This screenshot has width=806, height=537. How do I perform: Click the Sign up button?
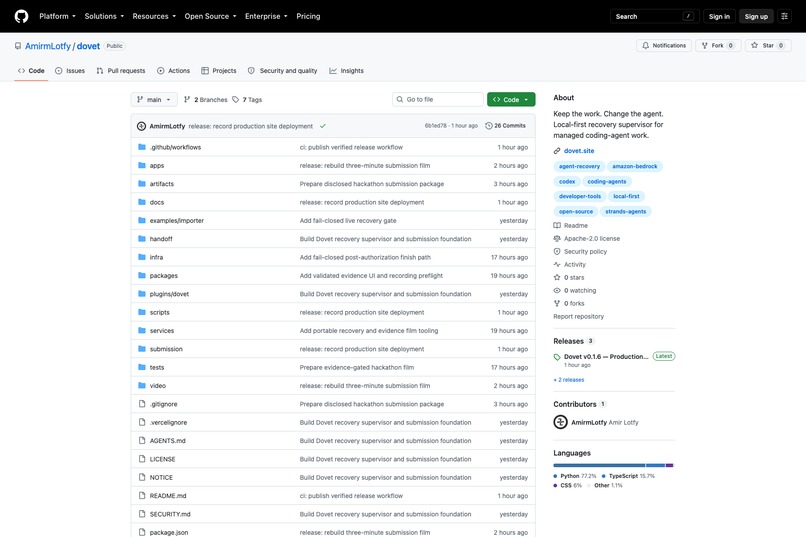[x=756, y=16]
